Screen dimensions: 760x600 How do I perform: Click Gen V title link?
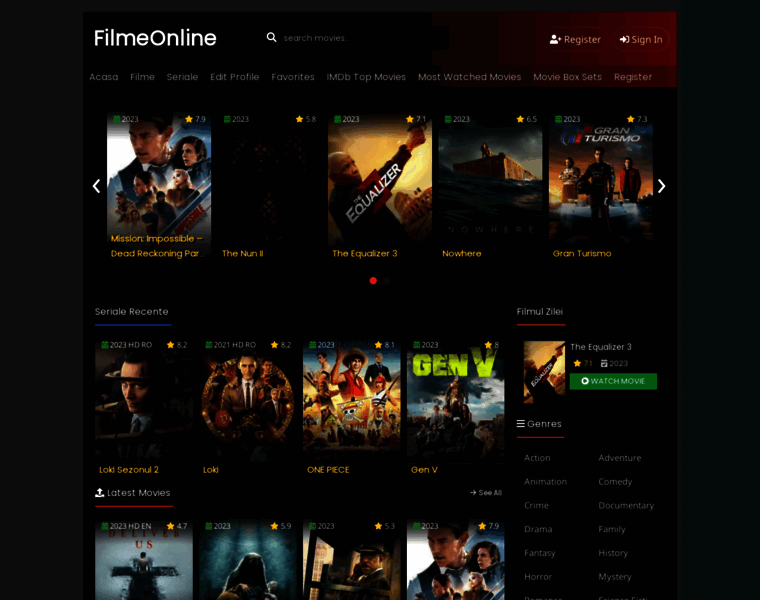tap(424, 470)
